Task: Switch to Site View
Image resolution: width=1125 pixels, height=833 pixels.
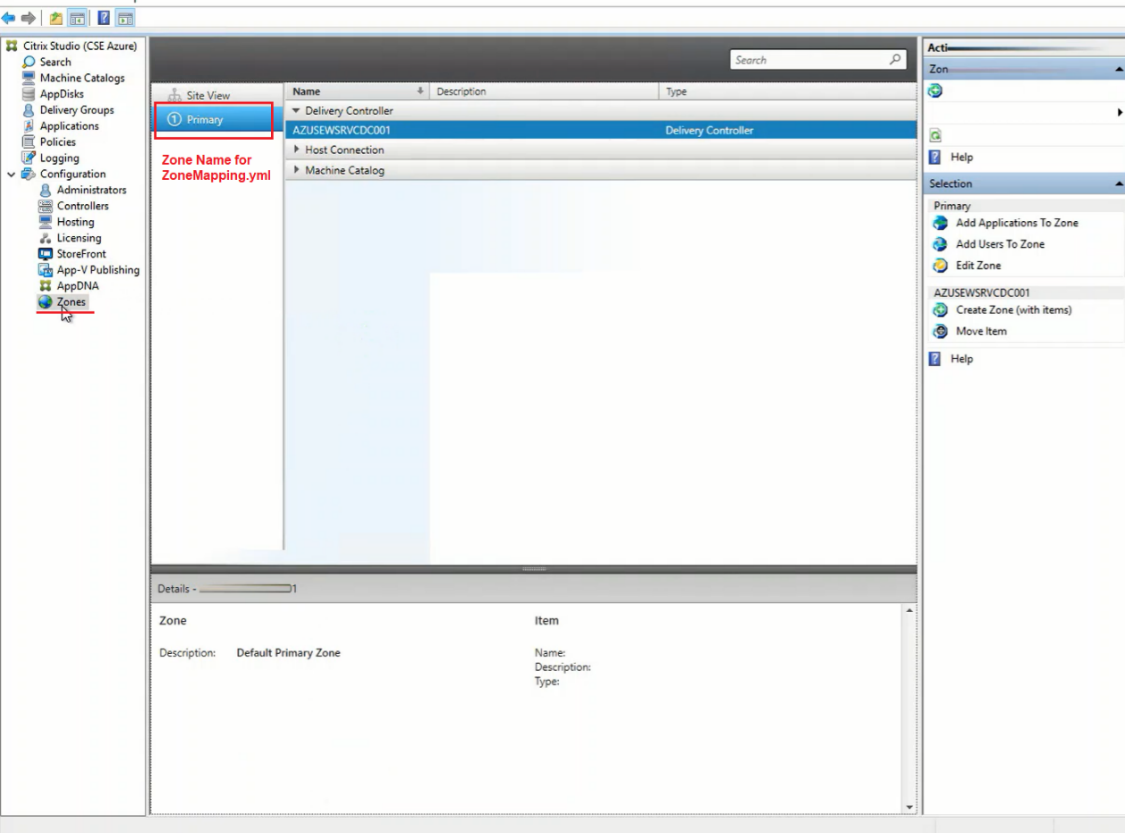Action: (x=208, y=95)
